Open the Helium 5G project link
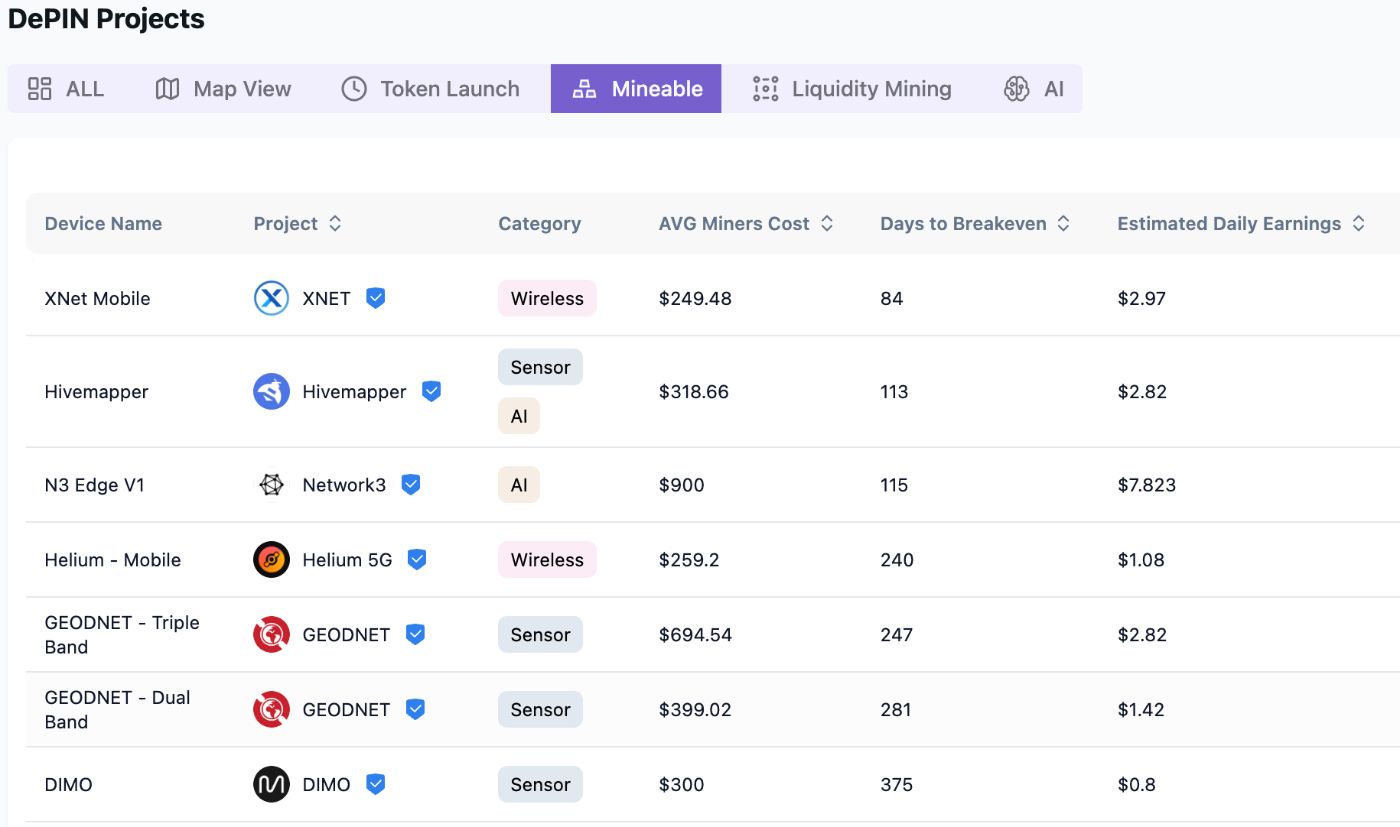Viewport: 1400px width, 827px height. click(x=347, y=560)
